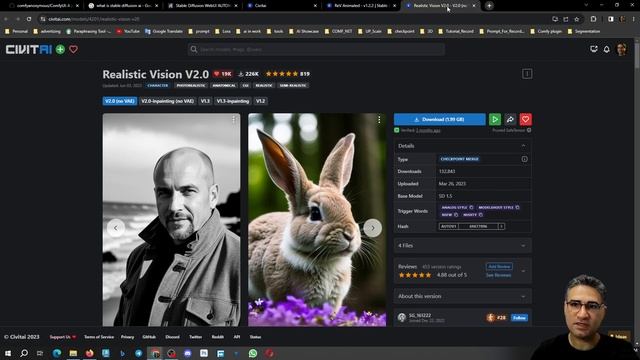This screenshot has width=640, height=360.
Task: Open the checkpoint bookmarks folder
Action: click(401, 31)
